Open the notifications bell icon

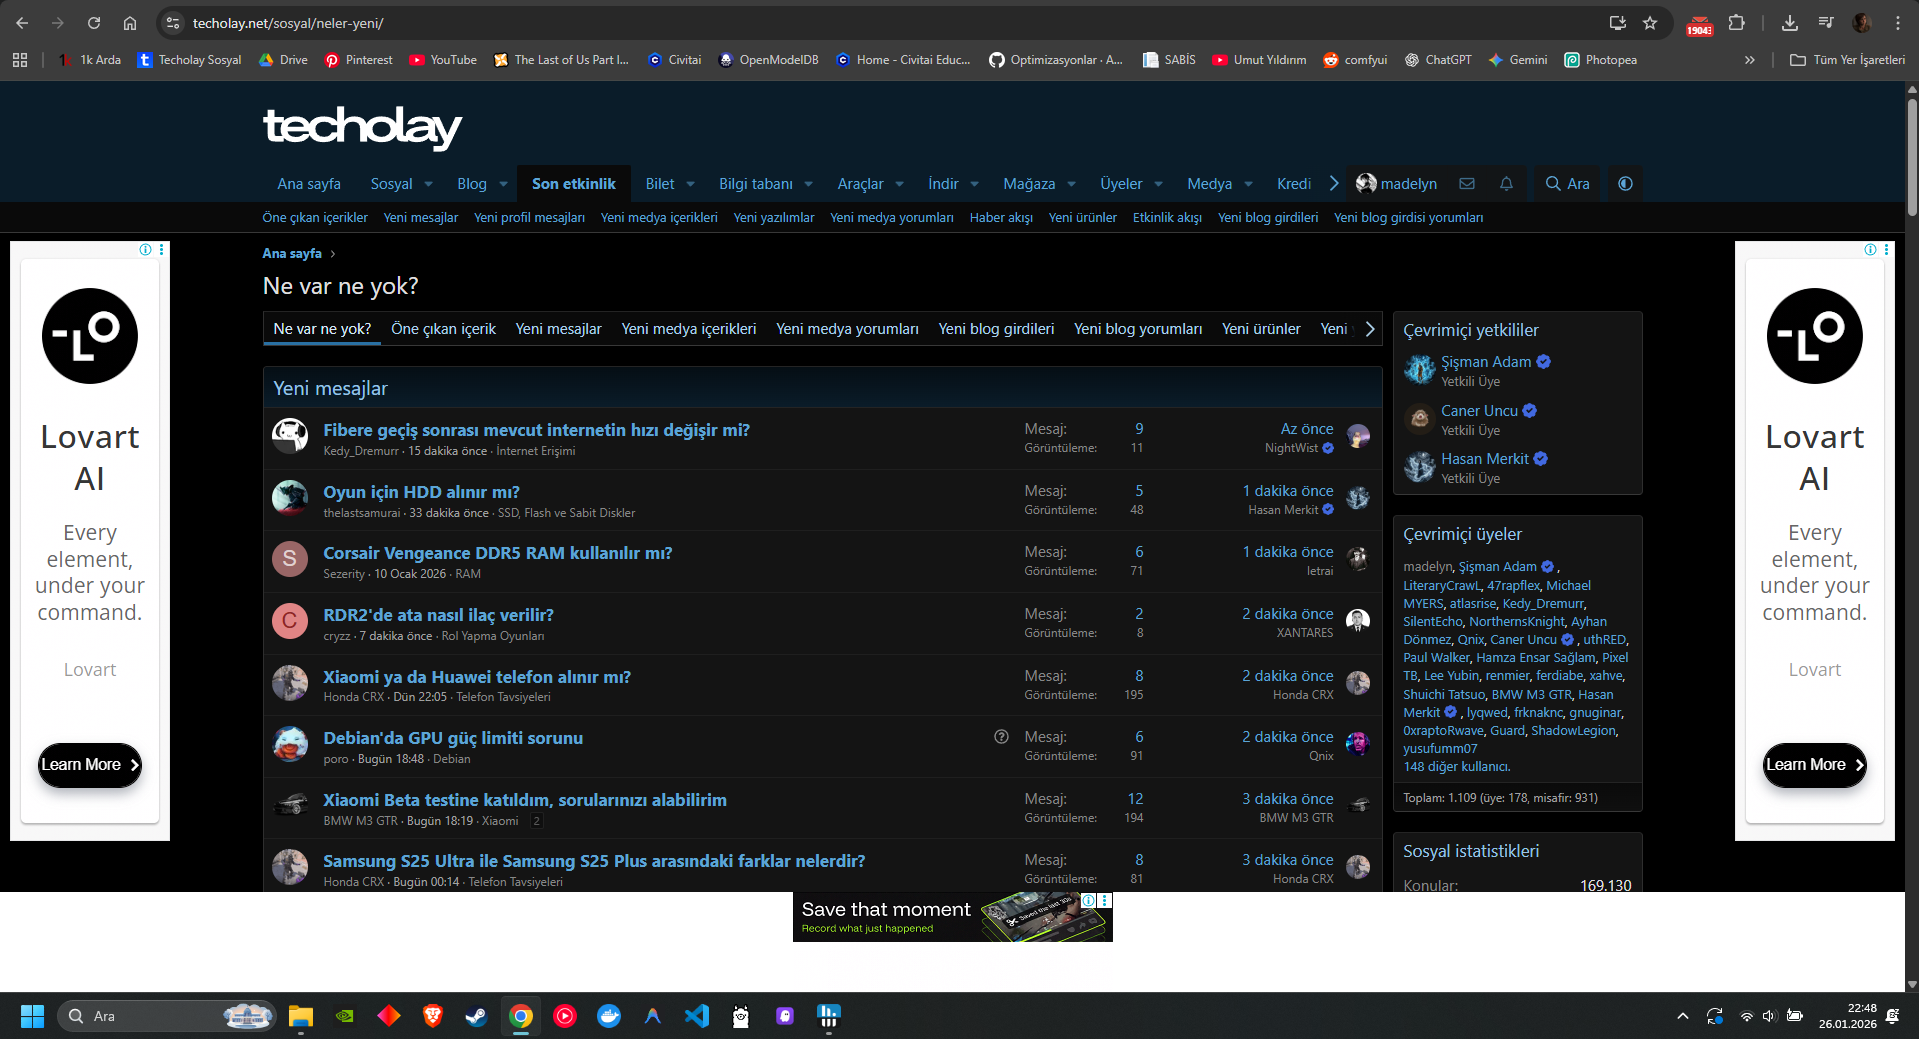(1506, 184)
